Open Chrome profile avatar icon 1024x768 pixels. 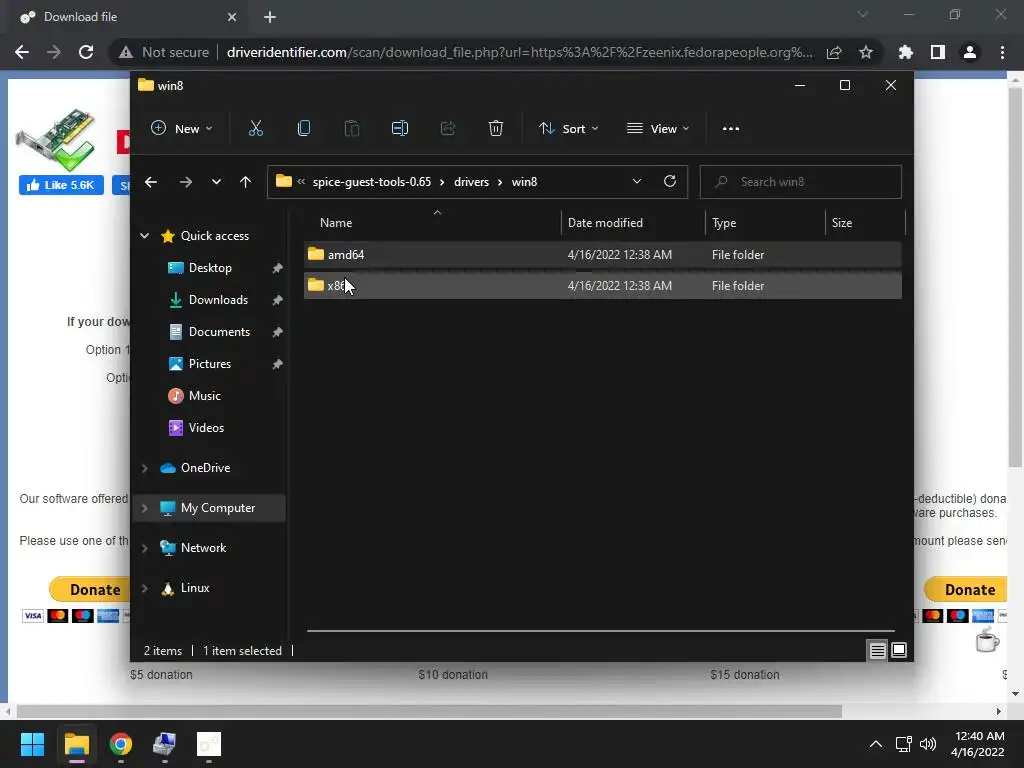point(970,52)
